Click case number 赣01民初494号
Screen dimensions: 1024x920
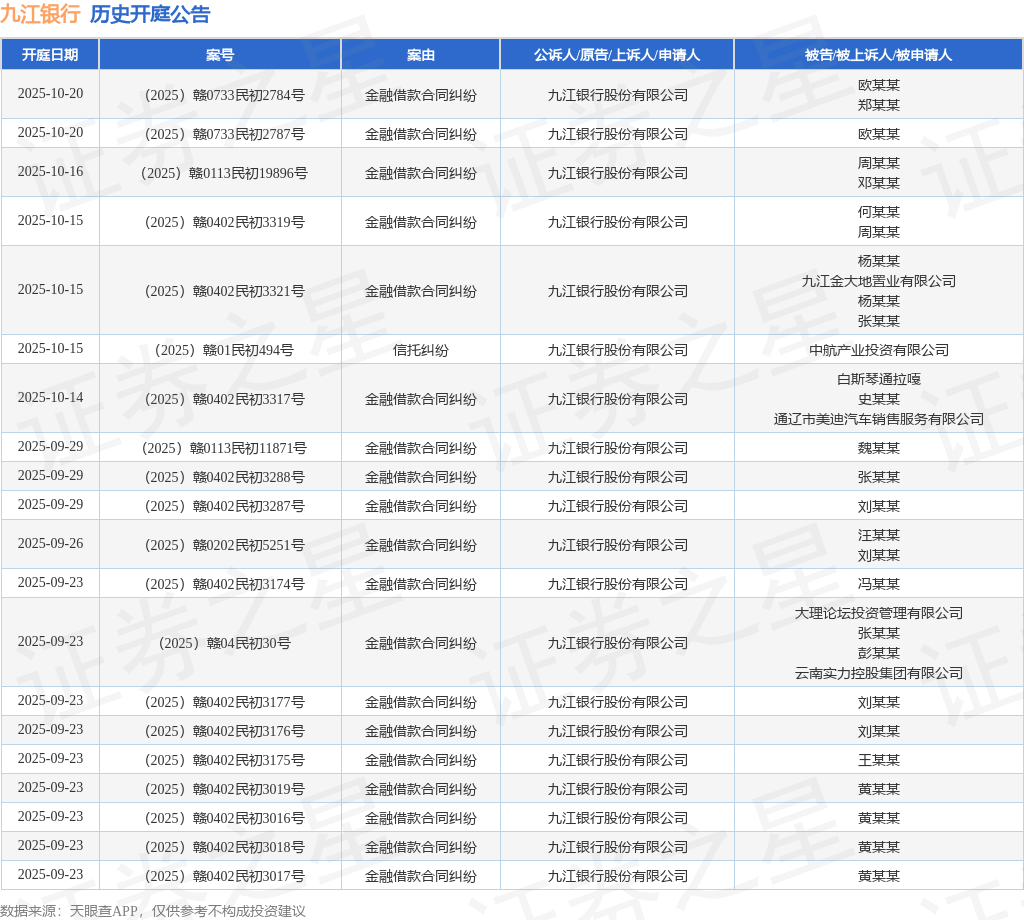[x=225, y=350]
